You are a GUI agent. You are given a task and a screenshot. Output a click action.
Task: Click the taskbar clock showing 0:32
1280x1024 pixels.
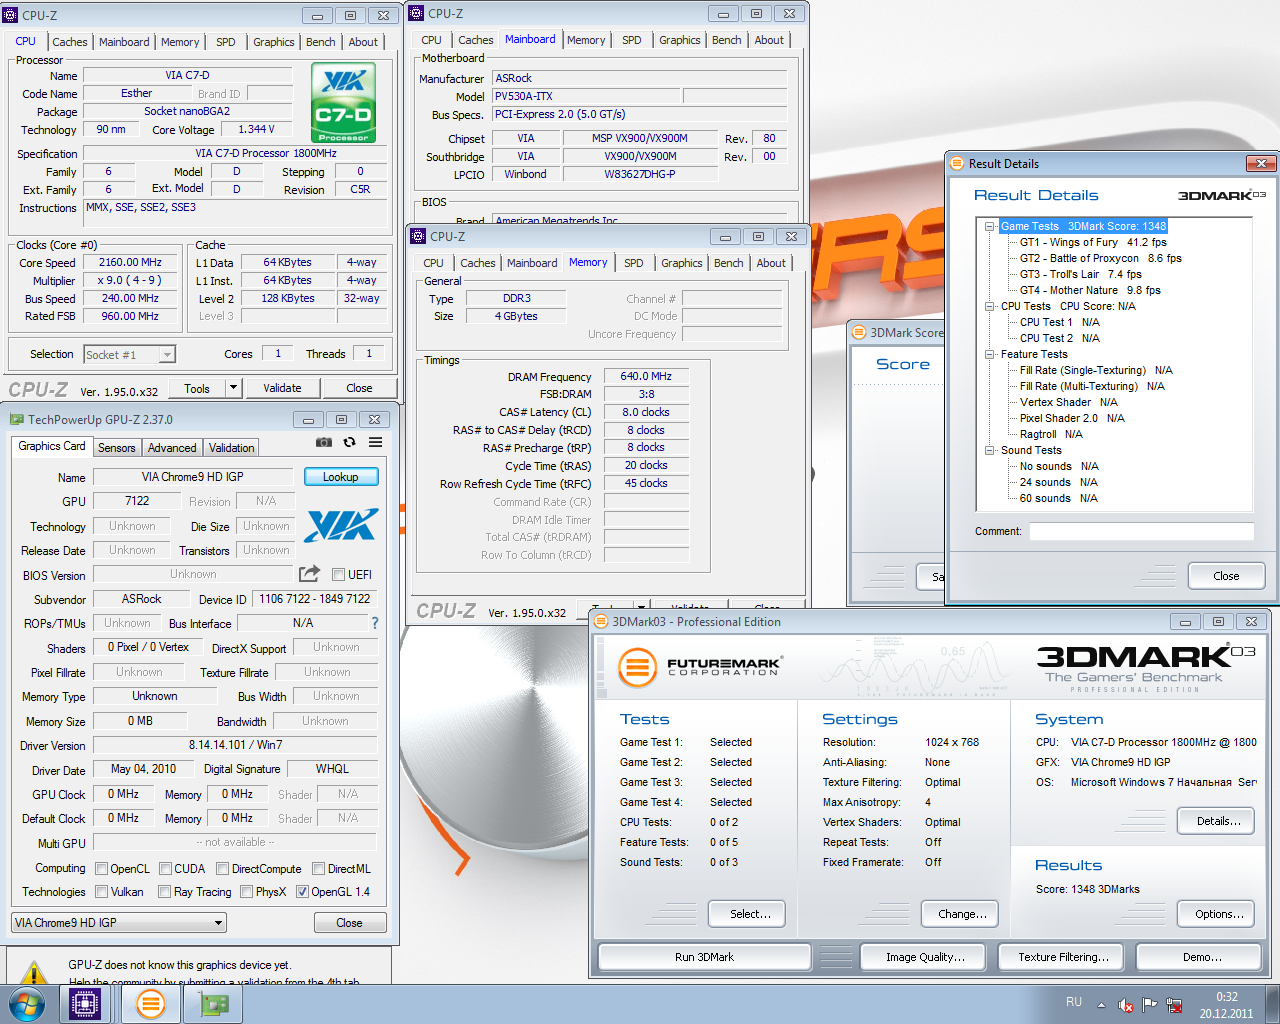[x=1227, y=1004]
